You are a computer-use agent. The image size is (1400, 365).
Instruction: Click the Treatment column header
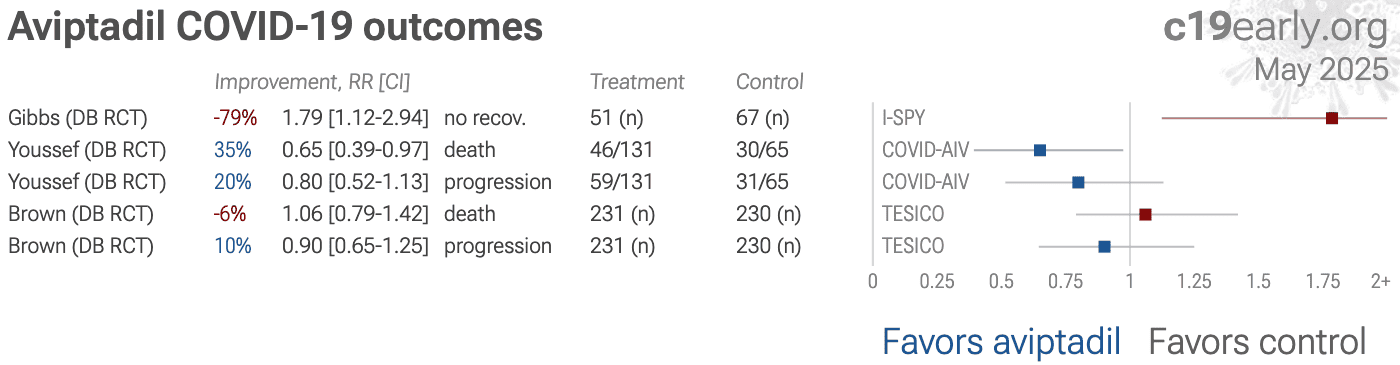tap(637, 82)
